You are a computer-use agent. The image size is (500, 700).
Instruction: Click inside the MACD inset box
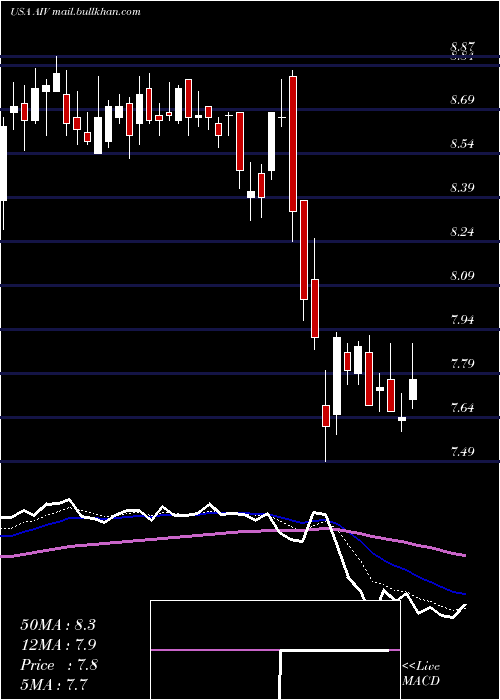point(275,650)
